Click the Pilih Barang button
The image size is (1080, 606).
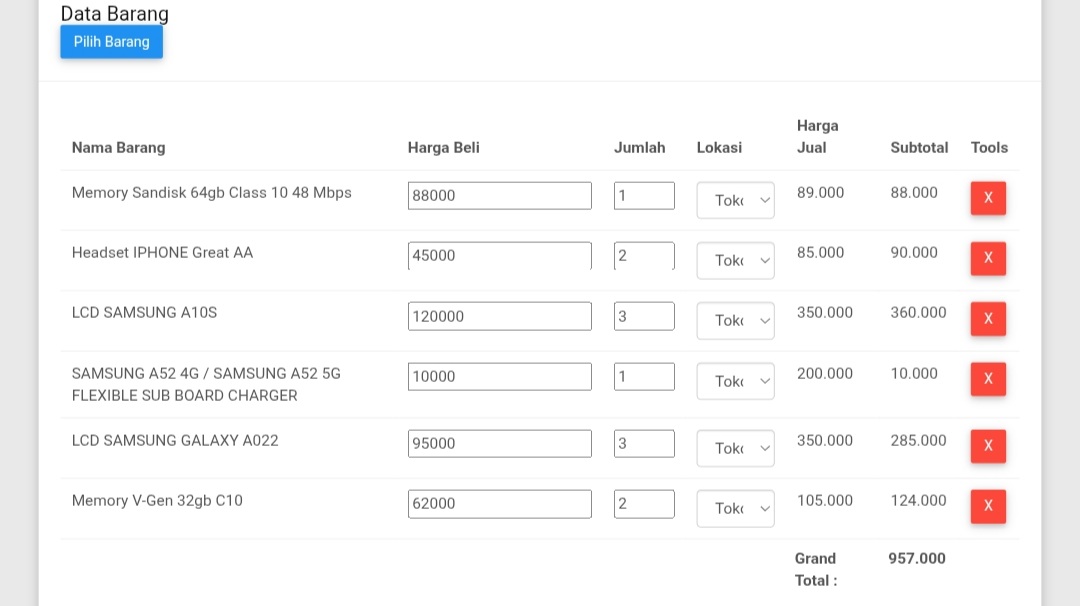[111, 42]
